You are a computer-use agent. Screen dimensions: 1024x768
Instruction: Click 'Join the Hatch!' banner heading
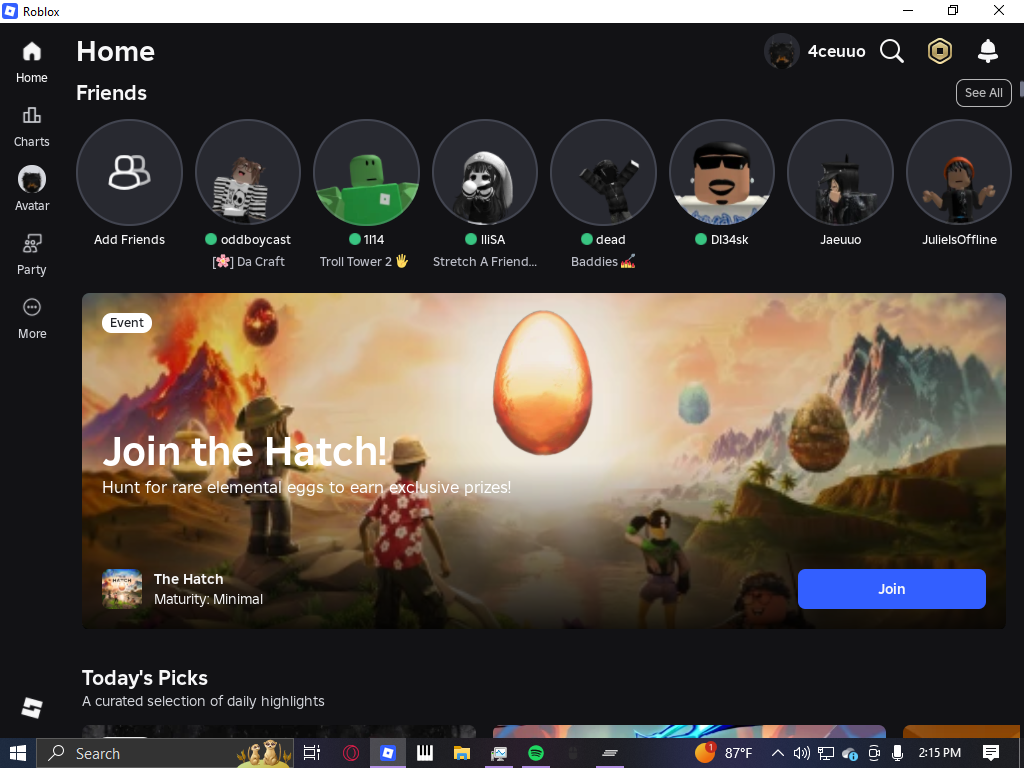coord(245,451)
